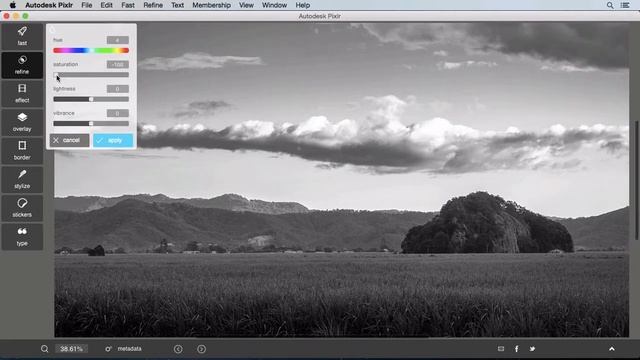Viewport: 640px width, 360px height.
Task: Open the Membership menu
Action: click(211, 5)
